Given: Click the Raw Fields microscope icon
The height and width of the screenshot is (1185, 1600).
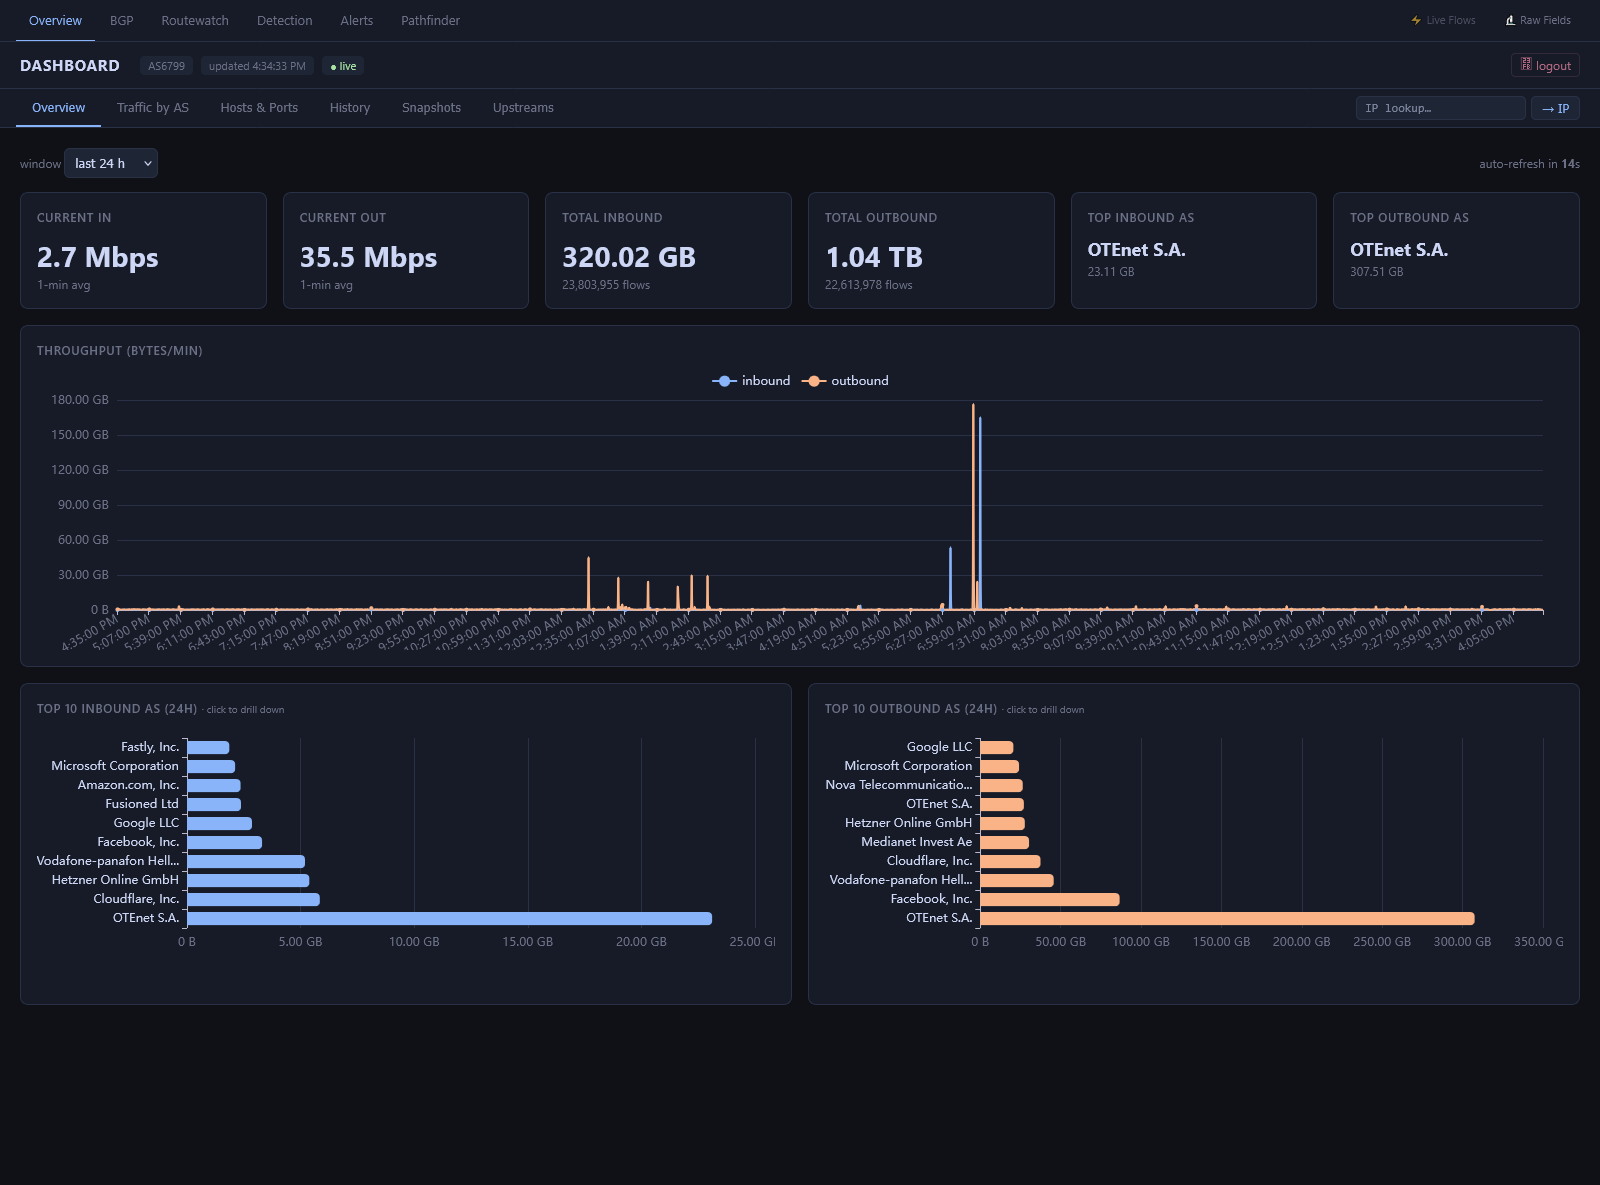Looking at the screenshot, I should (x=1510, y=20).
